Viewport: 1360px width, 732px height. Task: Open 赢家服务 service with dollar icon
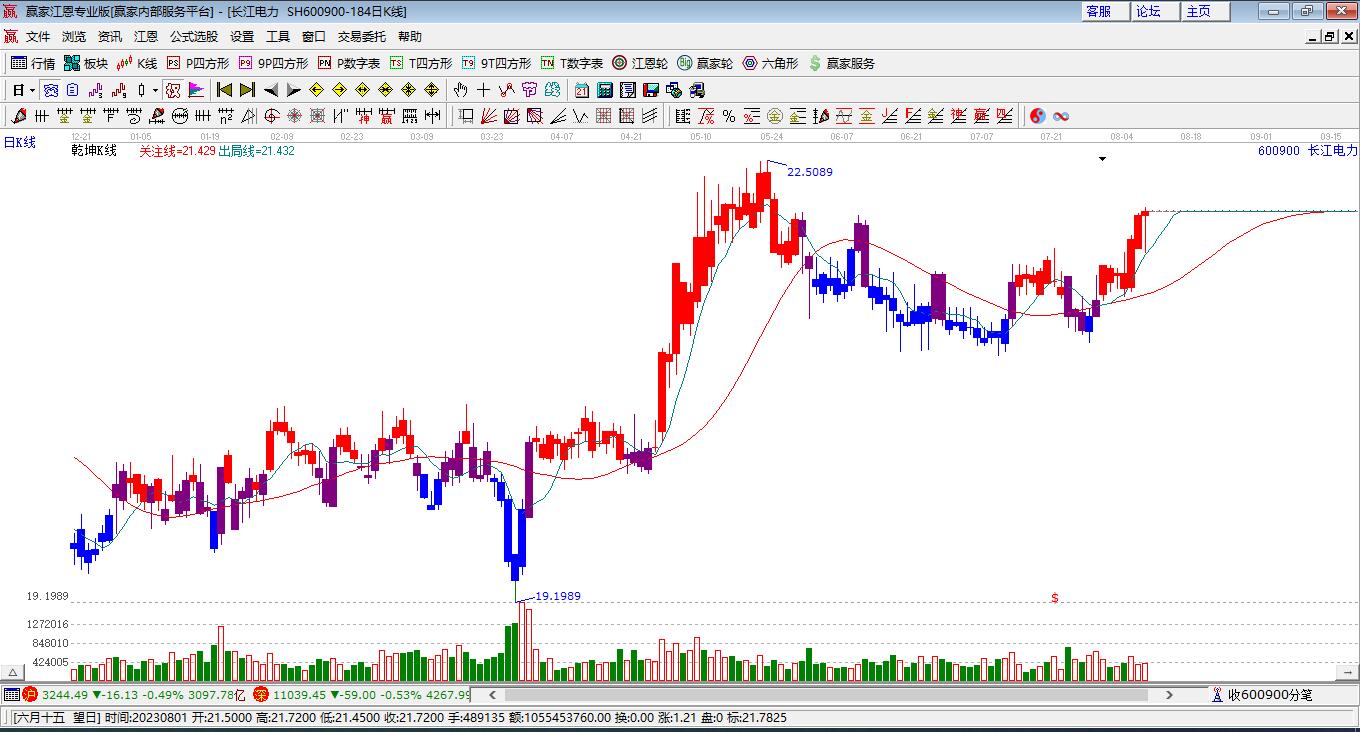click(x=841, y=63)
